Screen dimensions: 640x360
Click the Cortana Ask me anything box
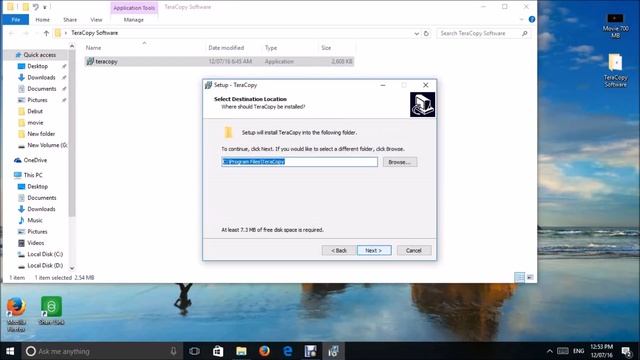pyautogui.click(x=102, y=351)
